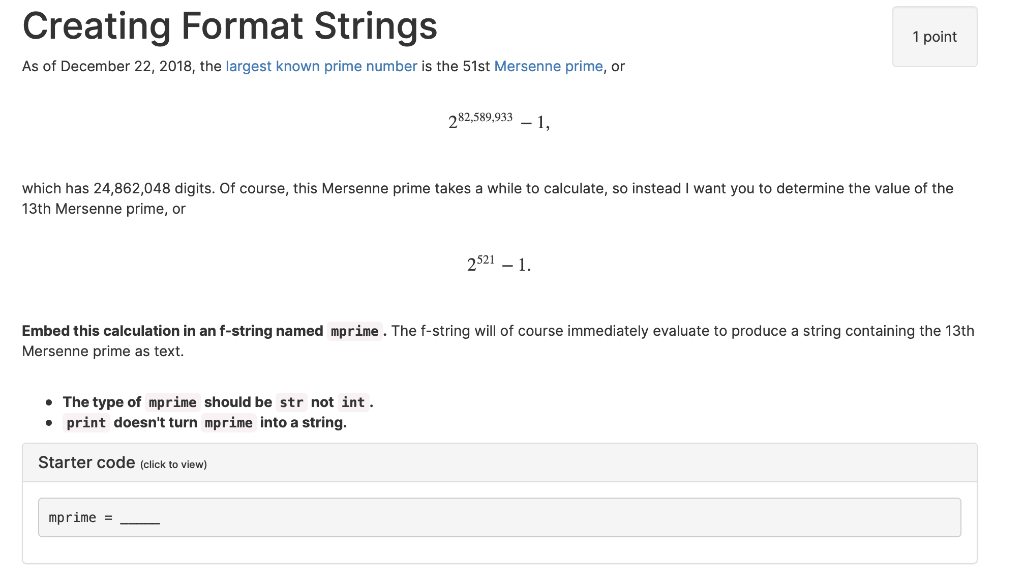
Task: Click mprime code tag in second bullet
Action: (x=228, y=423)
